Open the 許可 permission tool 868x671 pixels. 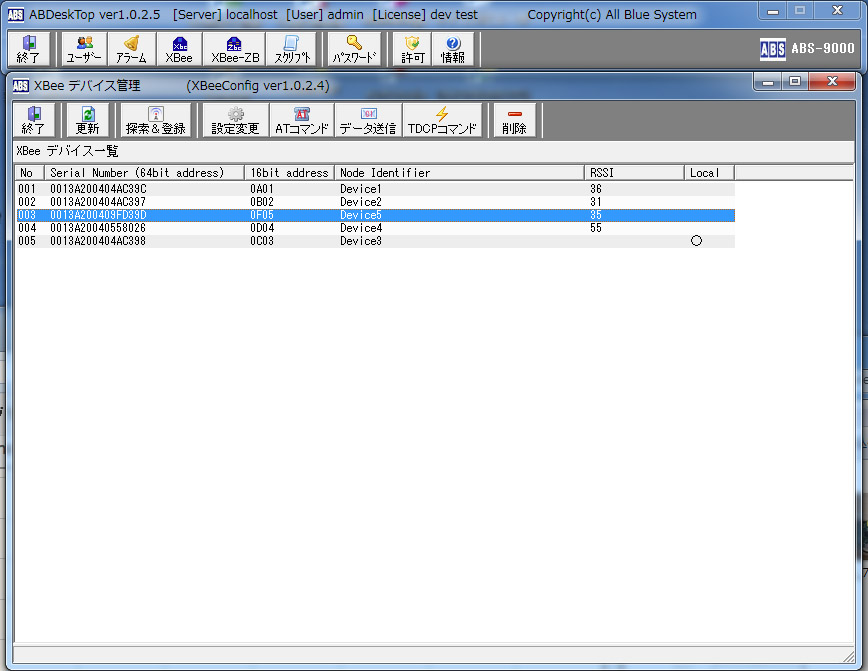pos(412,49)
